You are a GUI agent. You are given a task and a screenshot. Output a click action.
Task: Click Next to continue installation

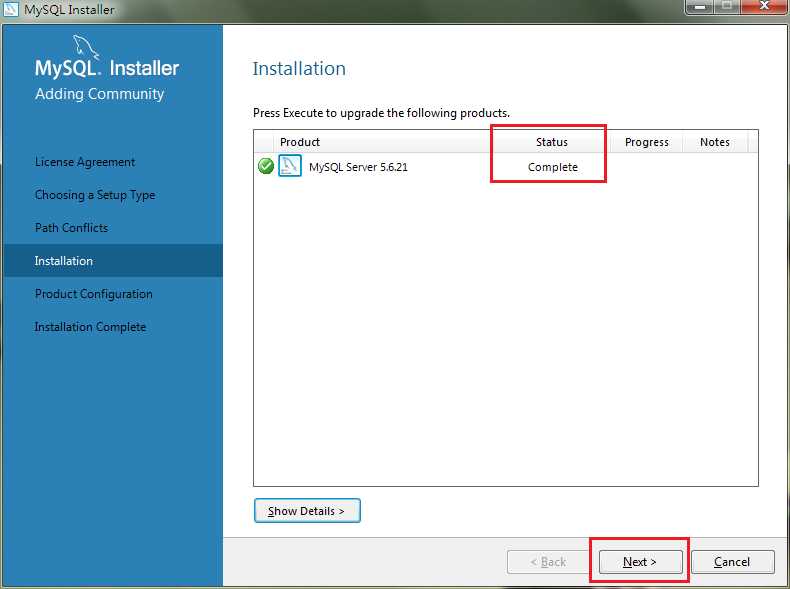[640, 561]
